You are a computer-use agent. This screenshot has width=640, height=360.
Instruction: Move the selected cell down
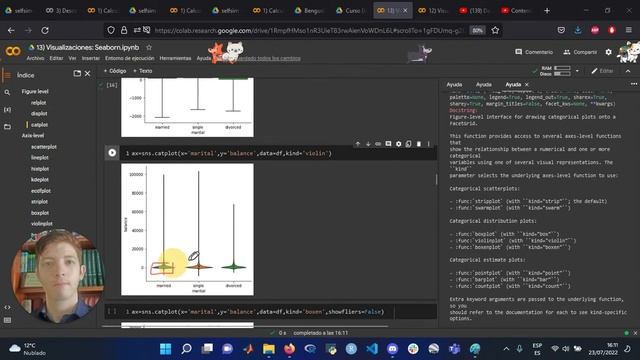click(x=368, y=144)
